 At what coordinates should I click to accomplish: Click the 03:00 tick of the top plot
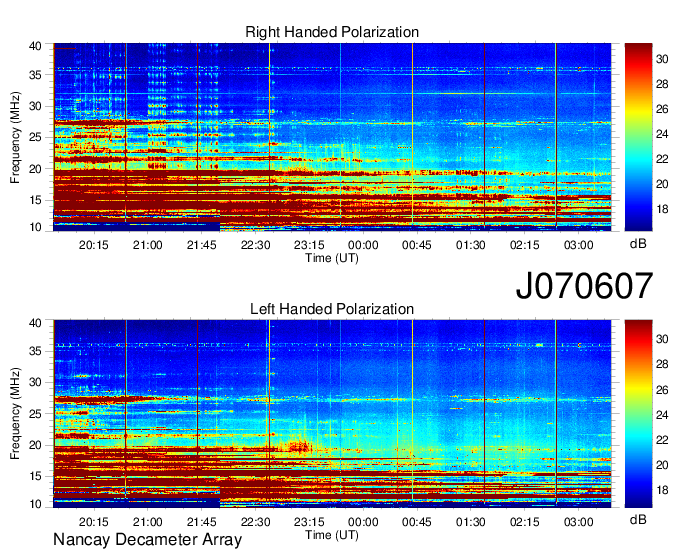pyautogui.click(x=579, y=245)
